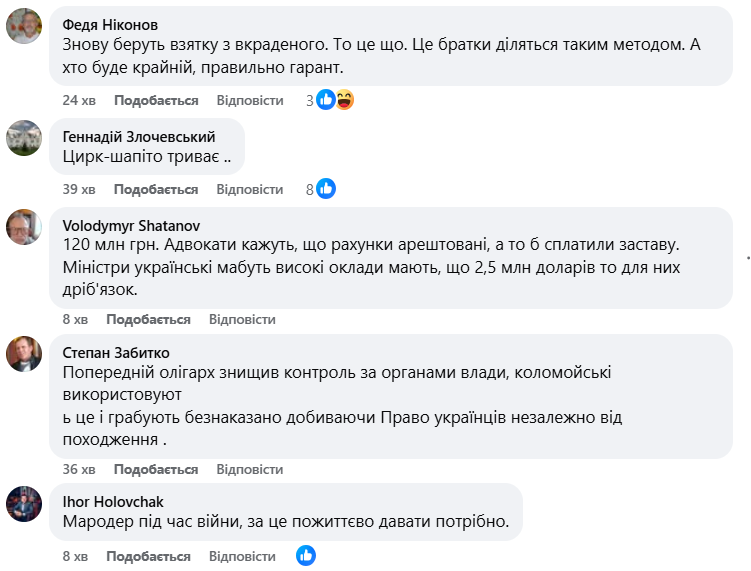The height and width of the screenshot is (571, 751).
Task: Reply to Геннадій Злочевський's comment
Action: coord(250,189)
